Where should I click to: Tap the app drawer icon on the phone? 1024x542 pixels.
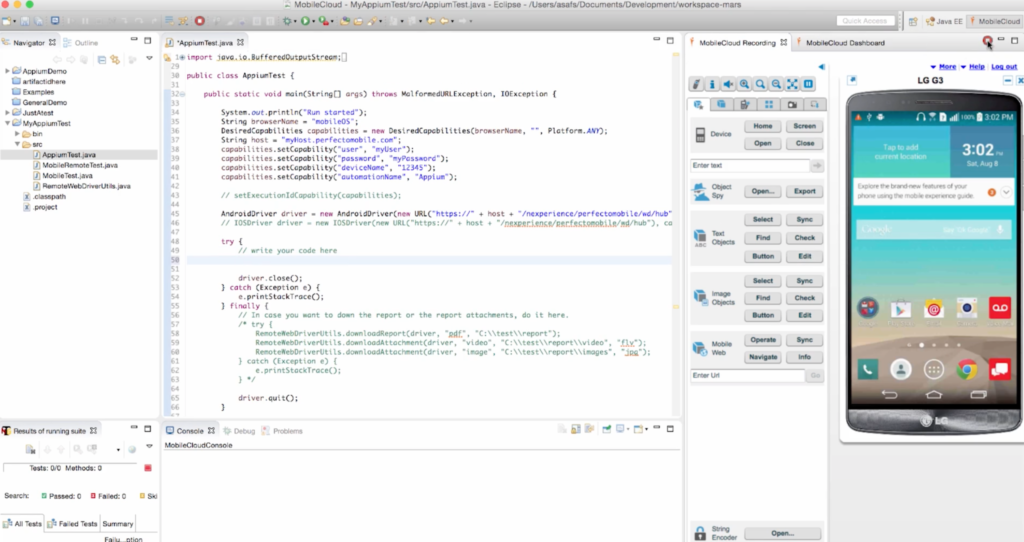[x=934, y=370]
